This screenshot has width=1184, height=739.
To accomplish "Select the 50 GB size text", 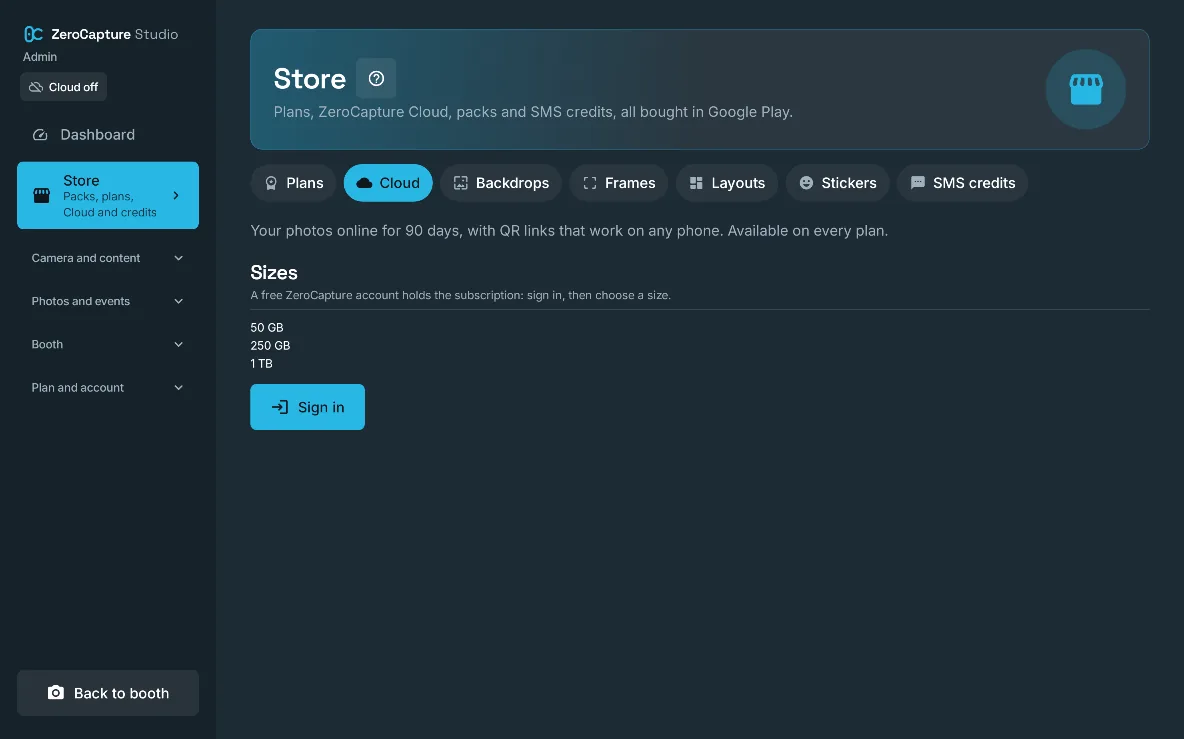I will click(x=267, y=328).
